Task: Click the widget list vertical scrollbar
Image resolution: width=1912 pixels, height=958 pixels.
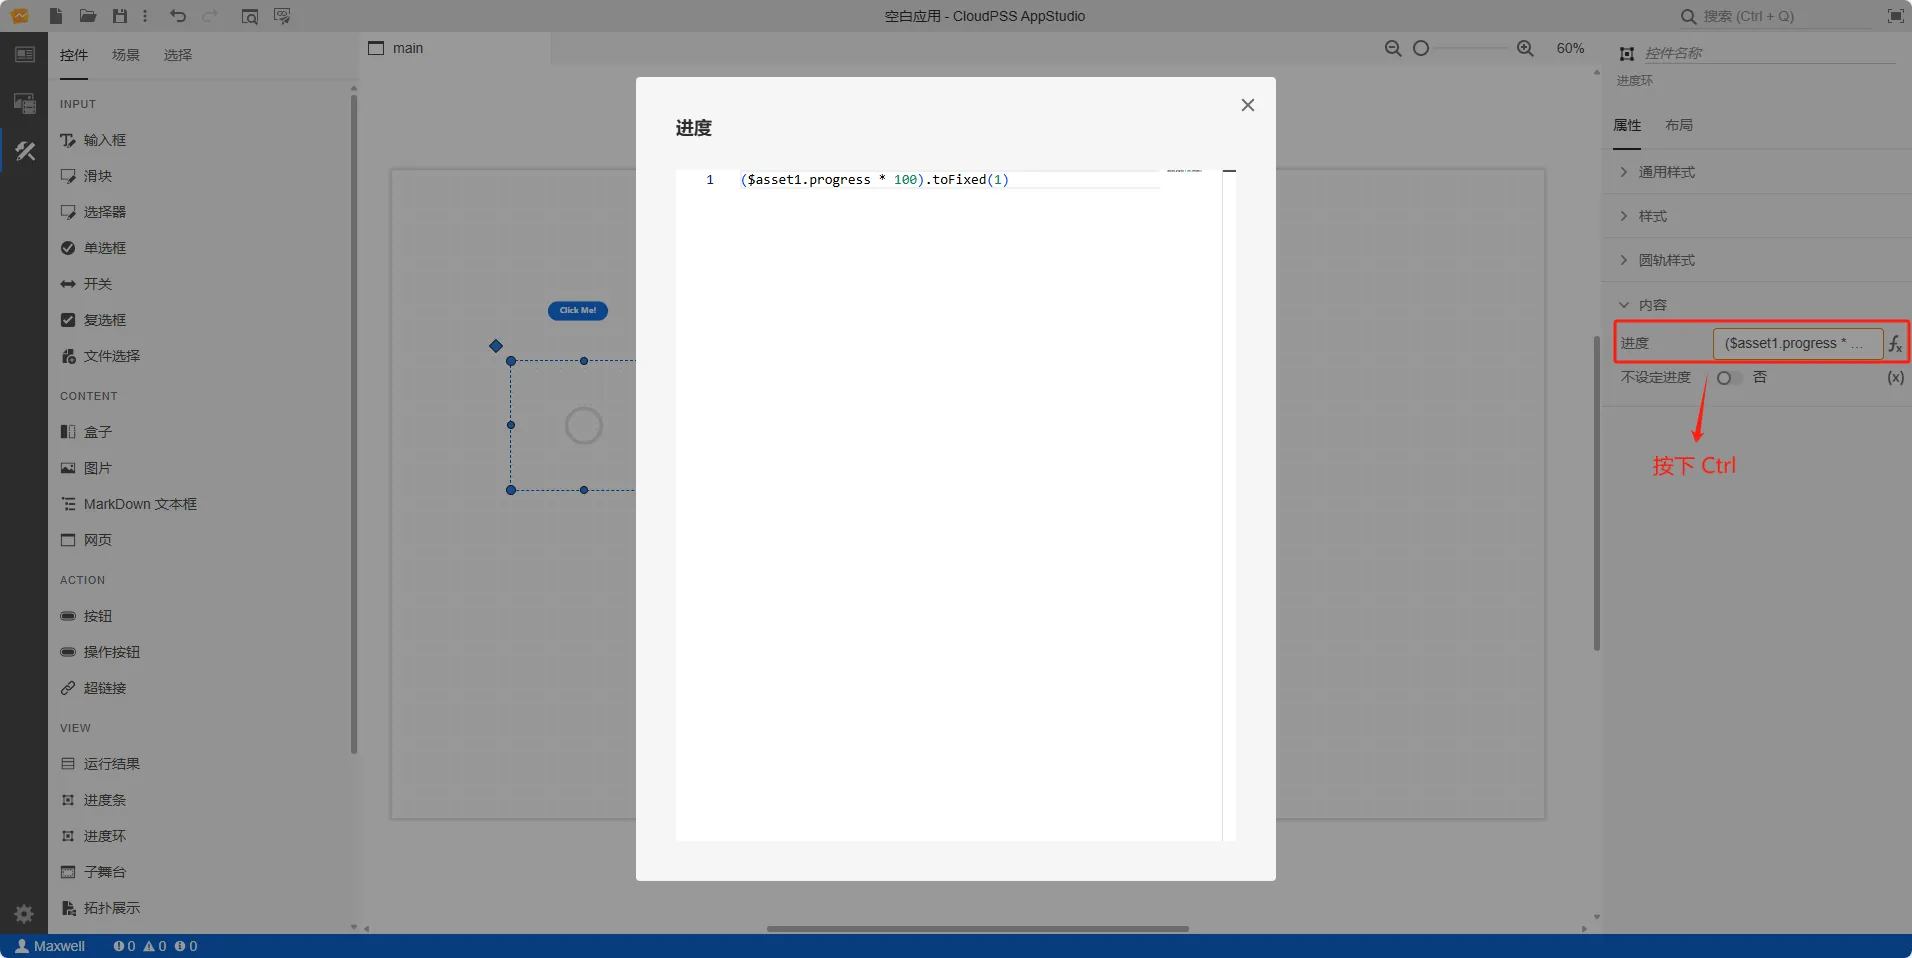Action: point(354,423)
